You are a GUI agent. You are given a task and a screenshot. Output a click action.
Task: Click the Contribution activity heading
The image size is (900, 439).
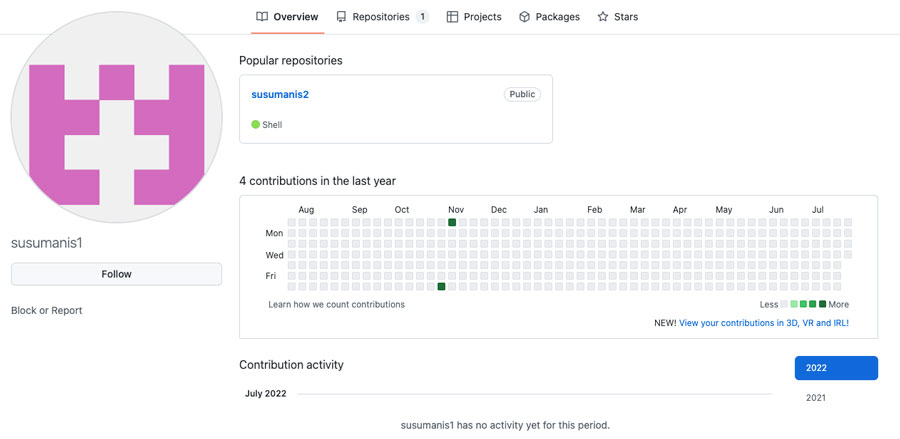pos(292,364)
